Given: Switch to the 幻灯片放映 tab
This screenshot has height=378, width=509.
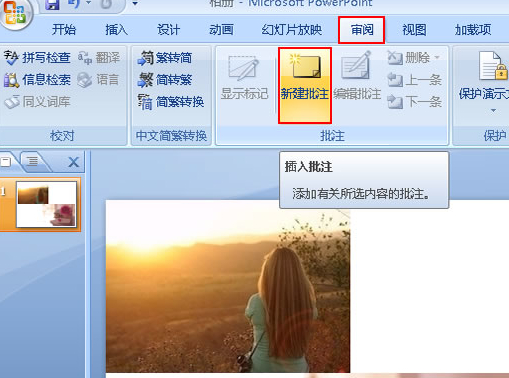Looking at the screenshot, I should pos(292,30).
